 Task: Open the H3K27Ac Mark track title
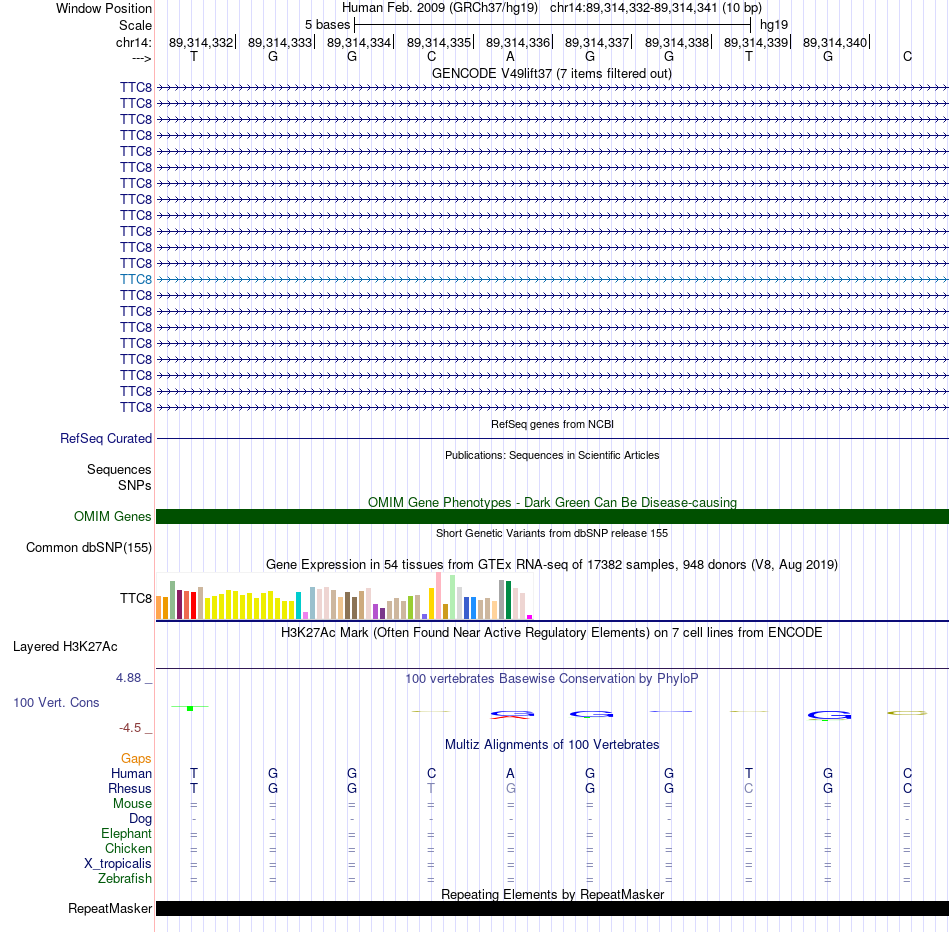[x=552, y=632]
